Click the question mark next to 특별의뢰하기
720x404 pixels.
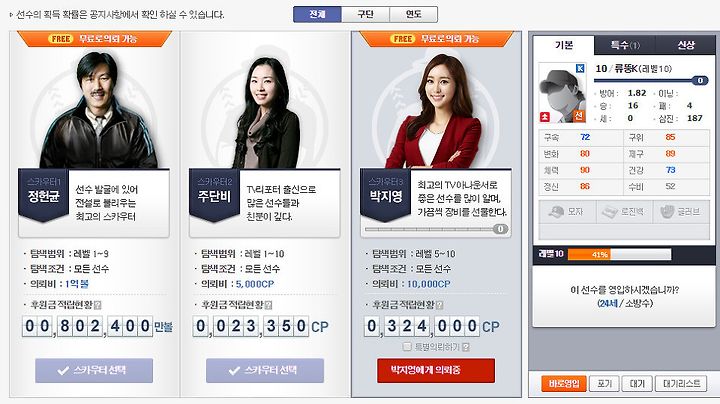coord(466,347)
